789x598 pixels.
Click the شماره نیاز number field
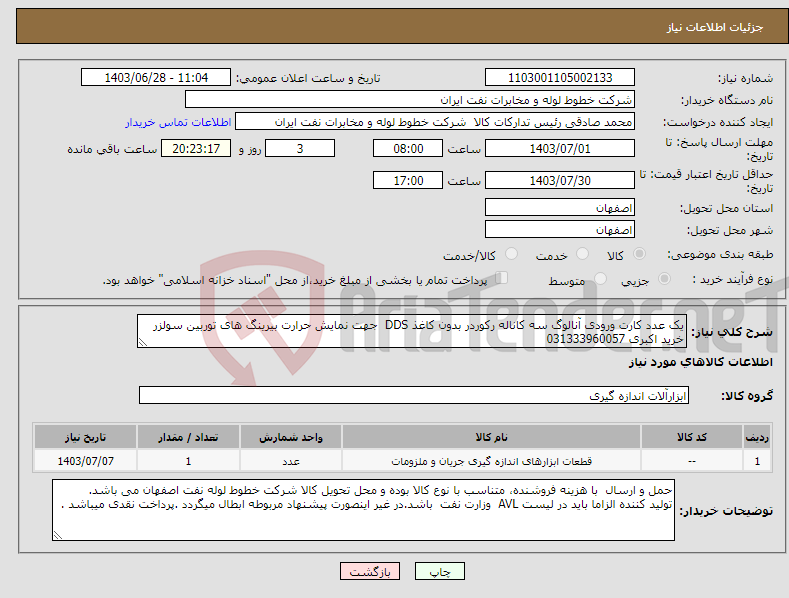[x=560, y=78]
